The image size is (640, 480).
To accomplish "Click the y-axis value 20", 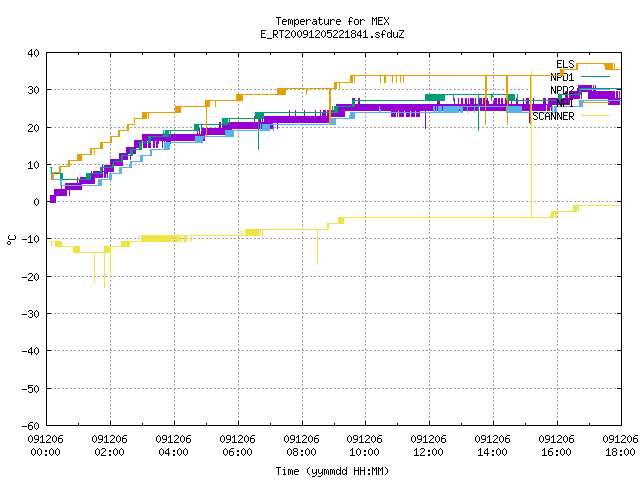I will [x=33, y=128].
